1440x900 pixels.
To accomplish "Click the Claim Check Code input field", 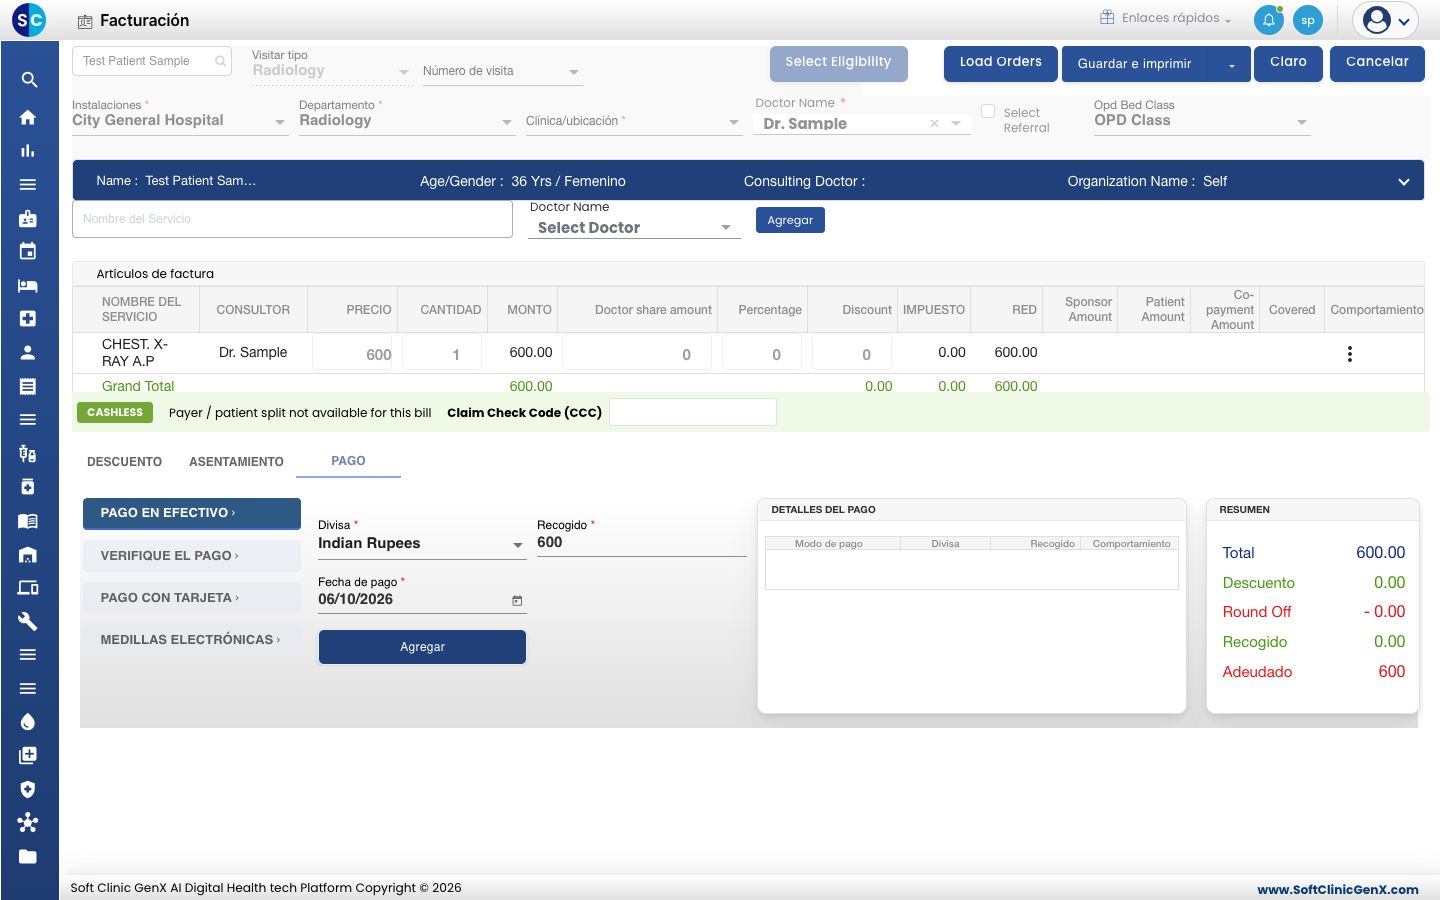I will 693,412.
